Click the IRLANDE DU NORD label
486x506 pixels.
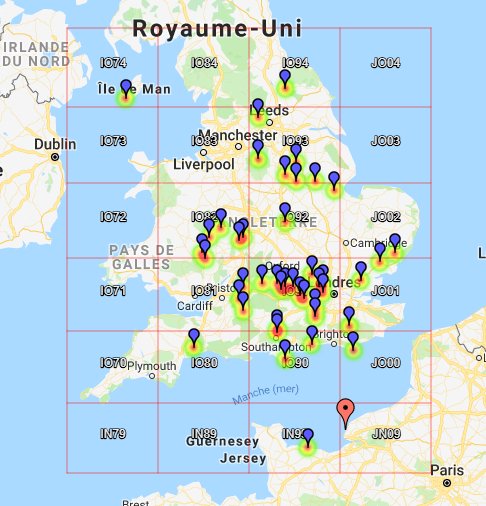click(36, 54)
